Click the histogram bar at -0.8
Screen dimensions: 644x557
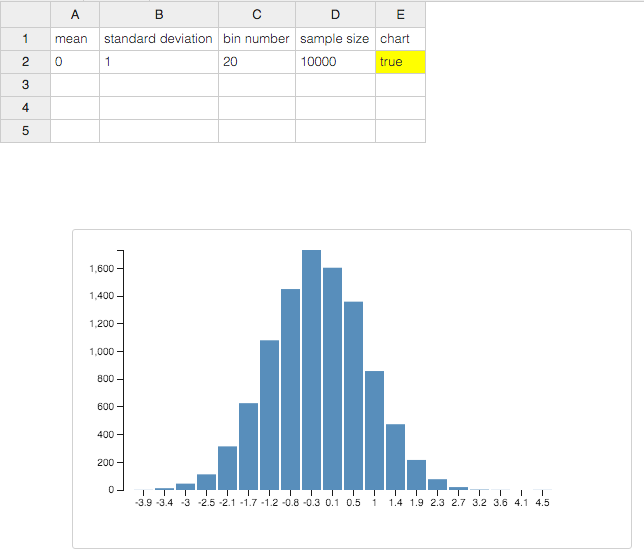pos(290,389)
